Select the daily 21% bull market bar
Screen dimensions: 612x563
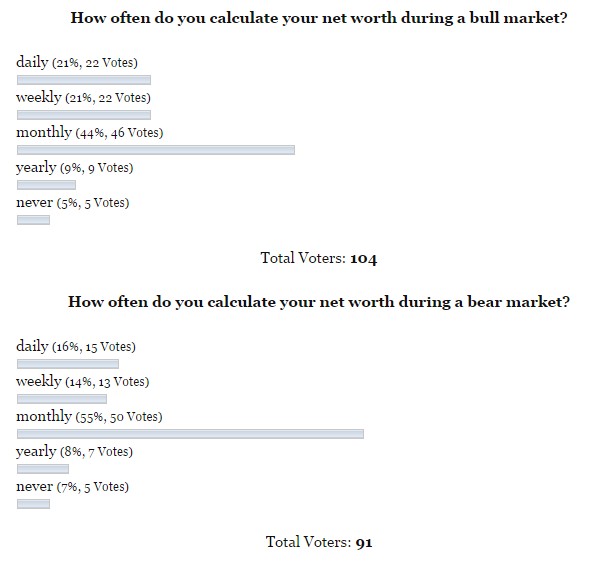pyautogui.click(x=84, y=79)
